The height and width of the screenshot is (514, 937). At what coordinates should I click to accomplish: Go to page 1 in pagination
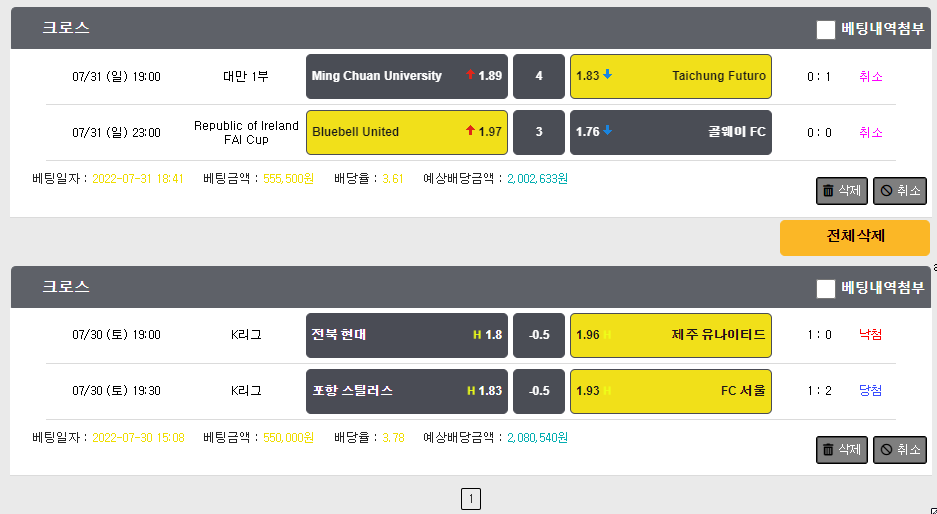click(471, 499)
